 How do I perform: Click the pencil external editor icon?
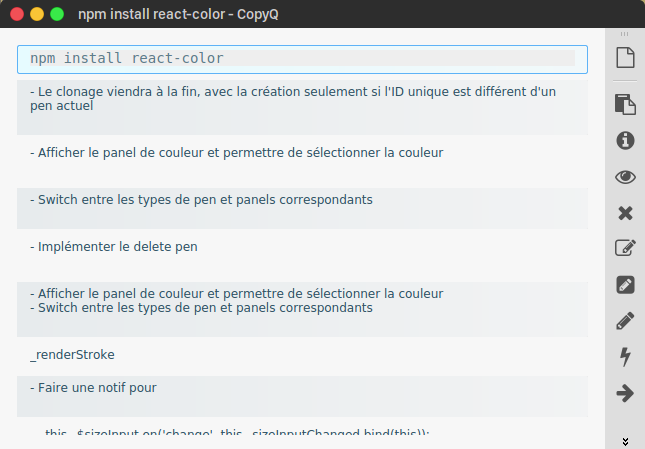(626, 321)
